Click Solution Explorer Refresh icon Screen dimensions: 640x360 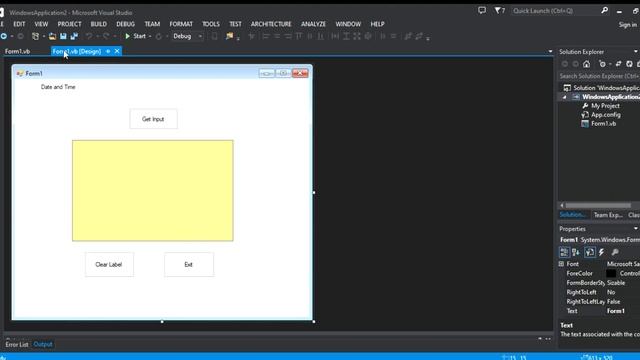pyautogui.click(x=629, y=64)
